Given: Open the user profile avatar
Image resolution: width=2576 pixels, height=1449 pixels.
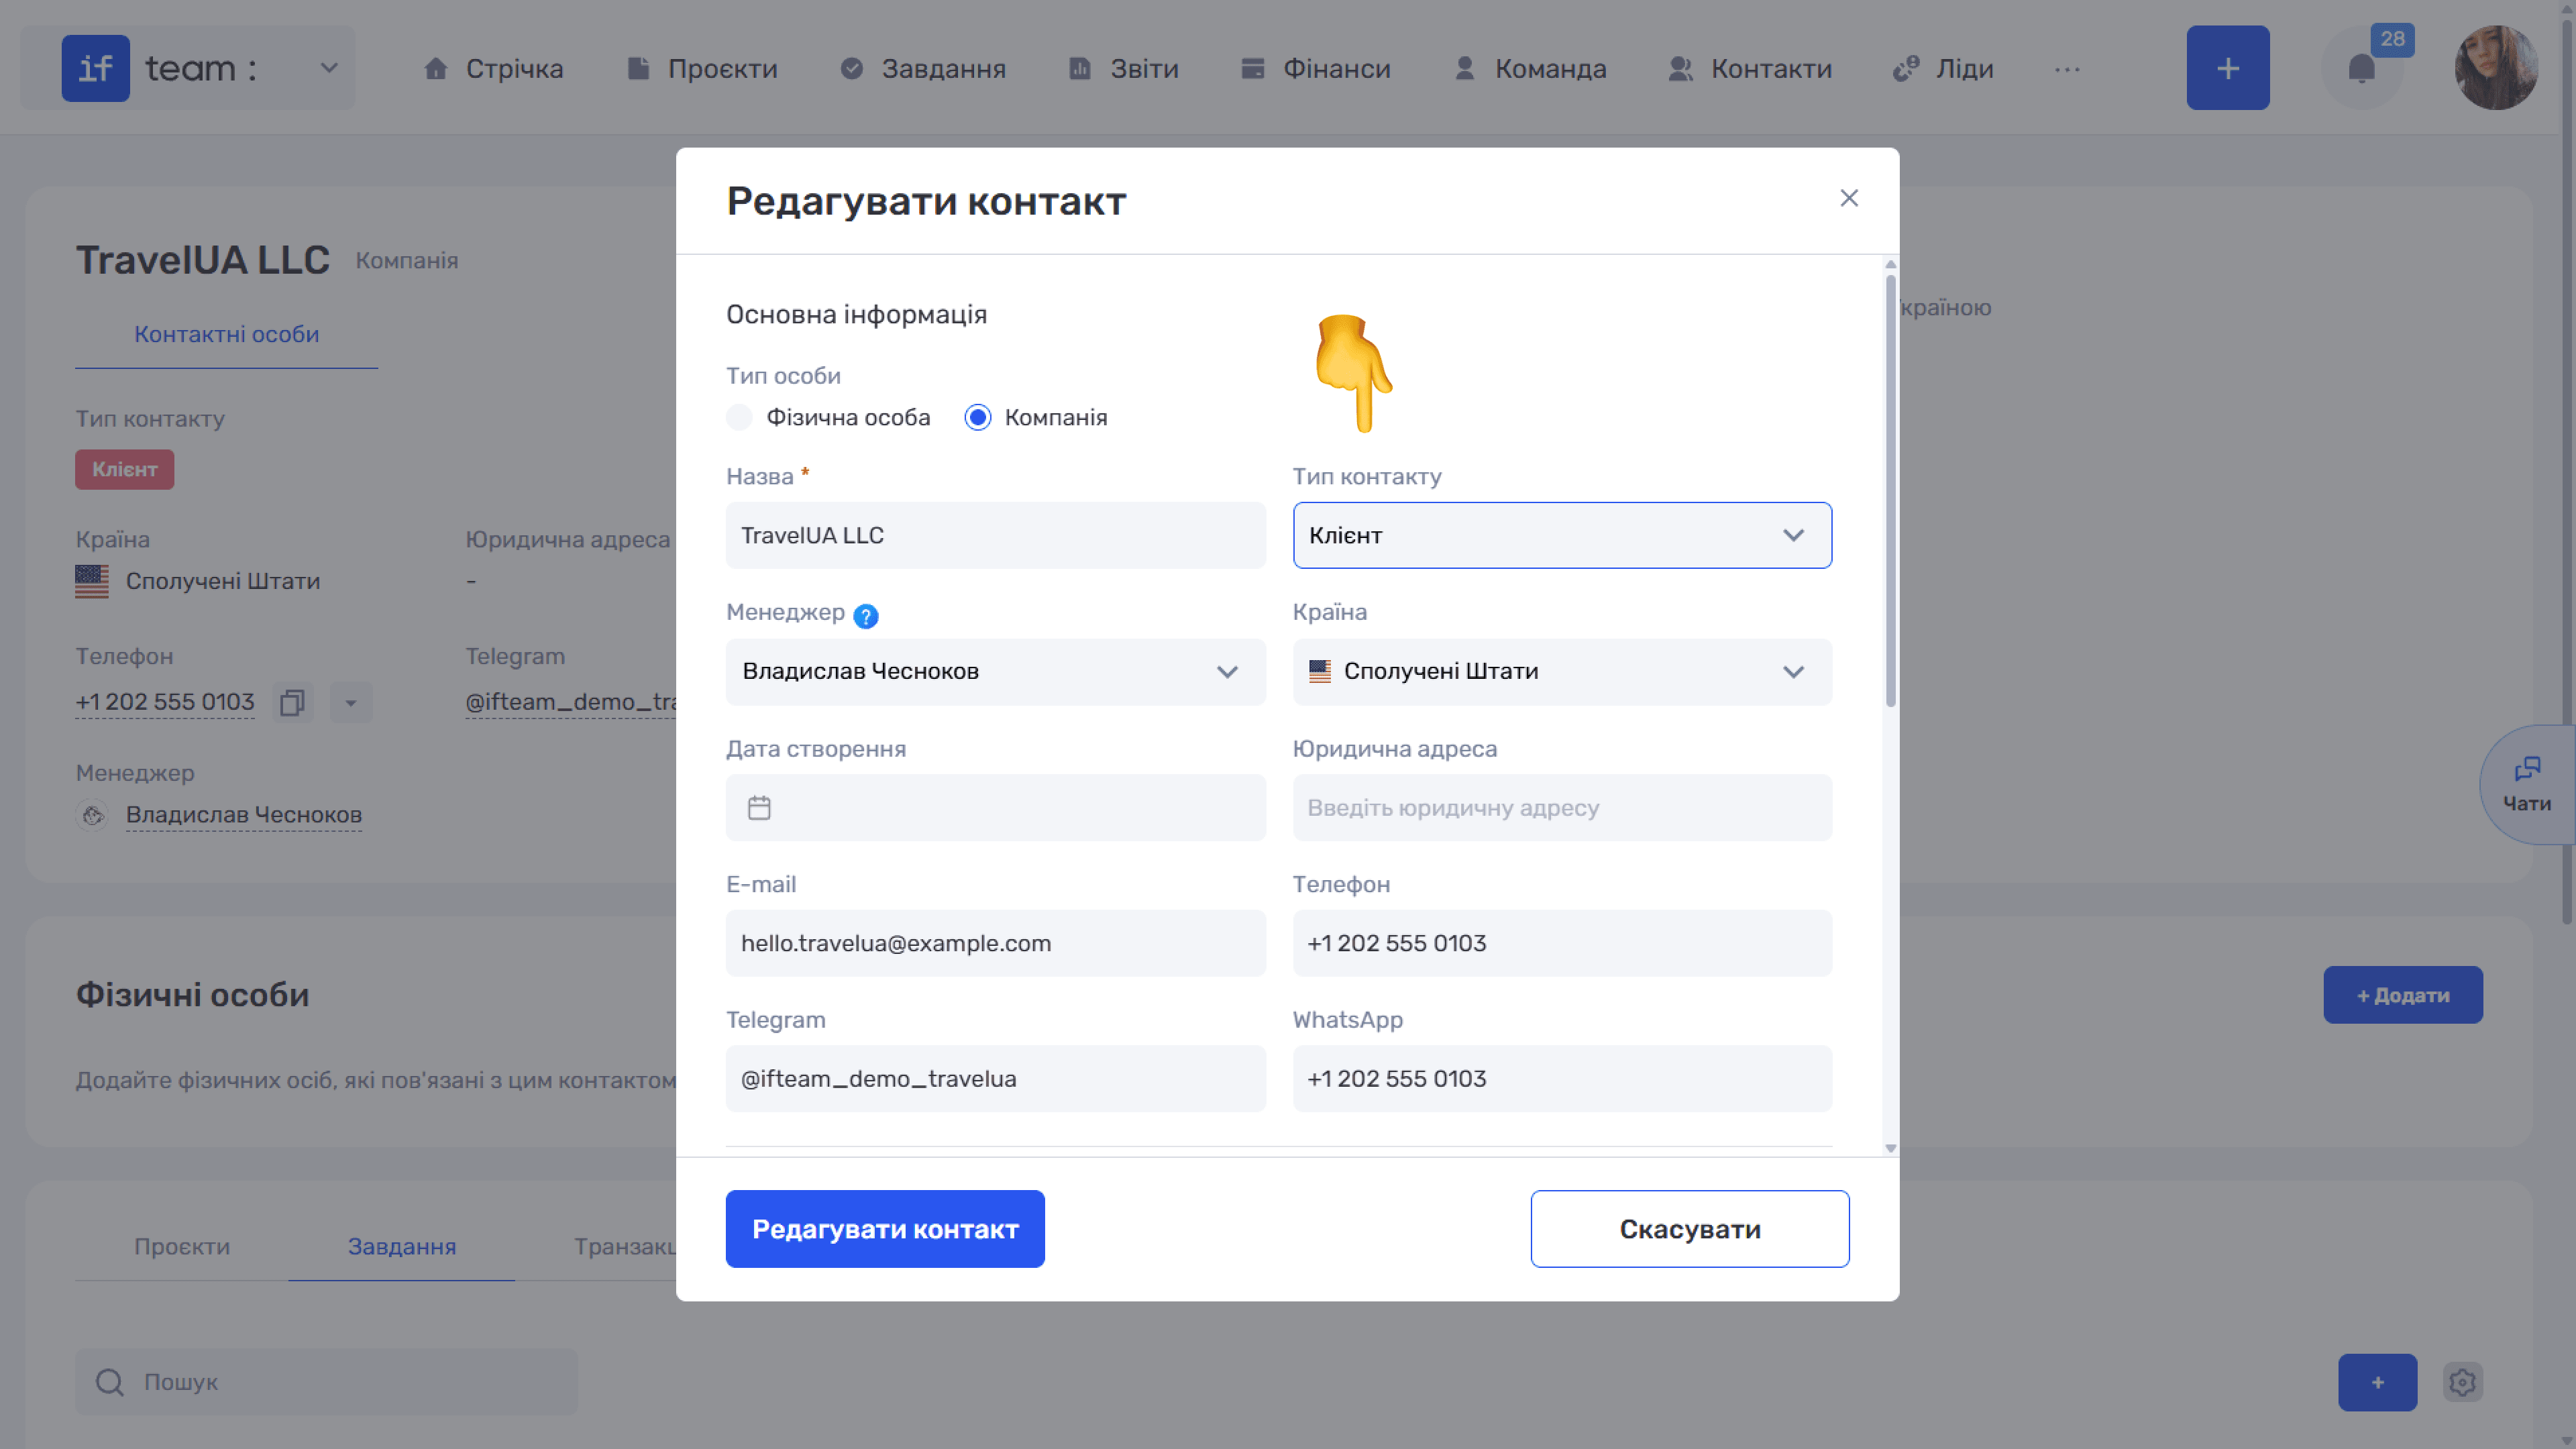Looking at the screenshot, I should click(x=2496, y=68).
